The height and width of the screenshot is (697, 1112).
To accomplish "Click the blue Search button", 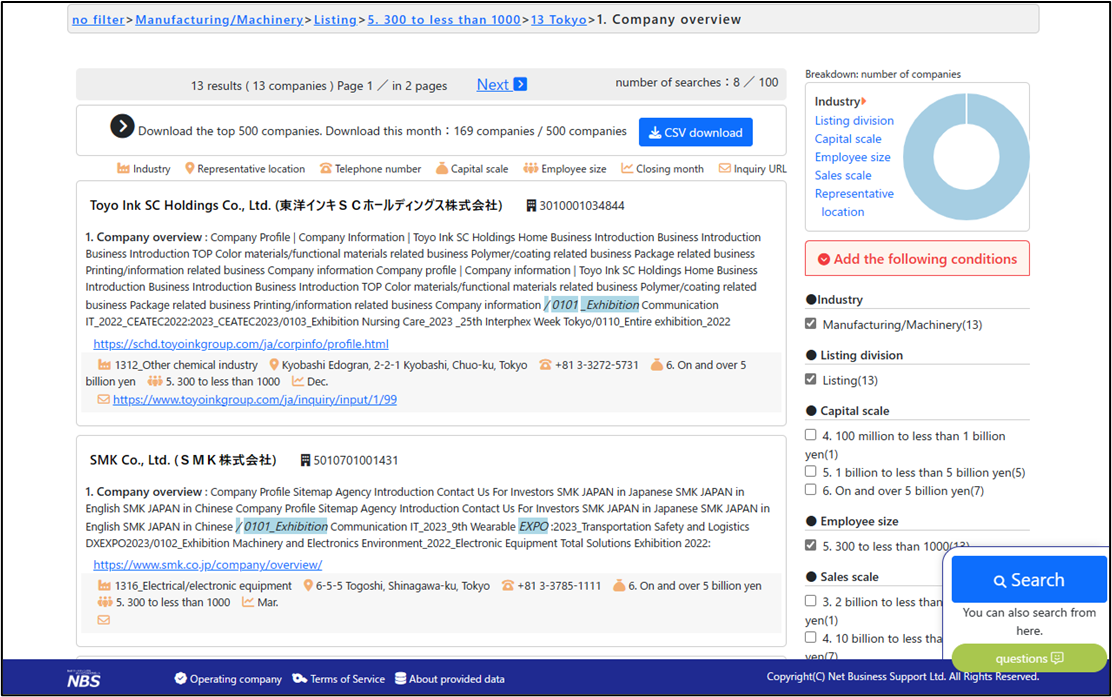I will [1029, 580].
